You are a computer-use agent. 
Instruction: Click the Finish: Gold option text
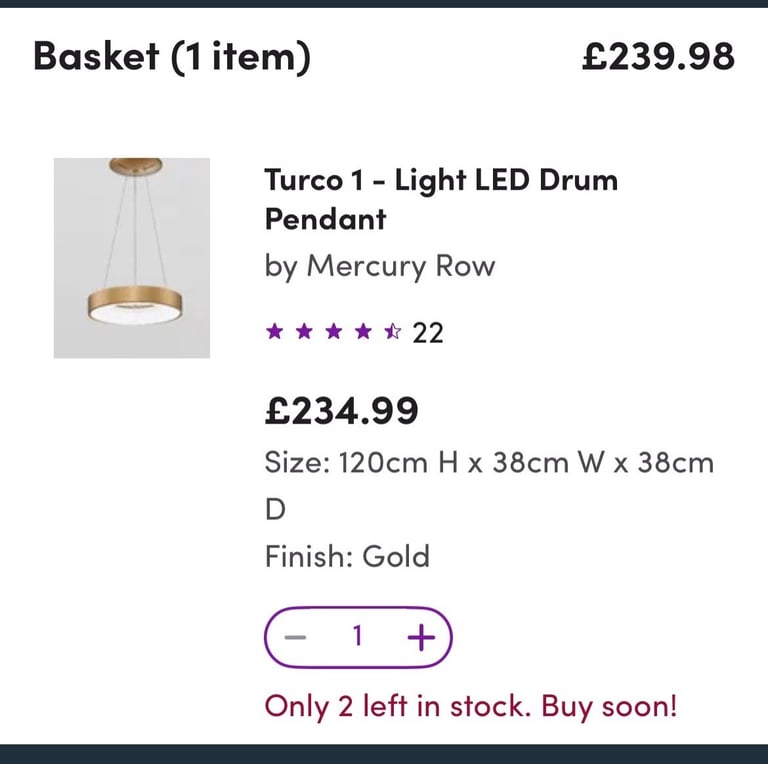coord(347,556)
